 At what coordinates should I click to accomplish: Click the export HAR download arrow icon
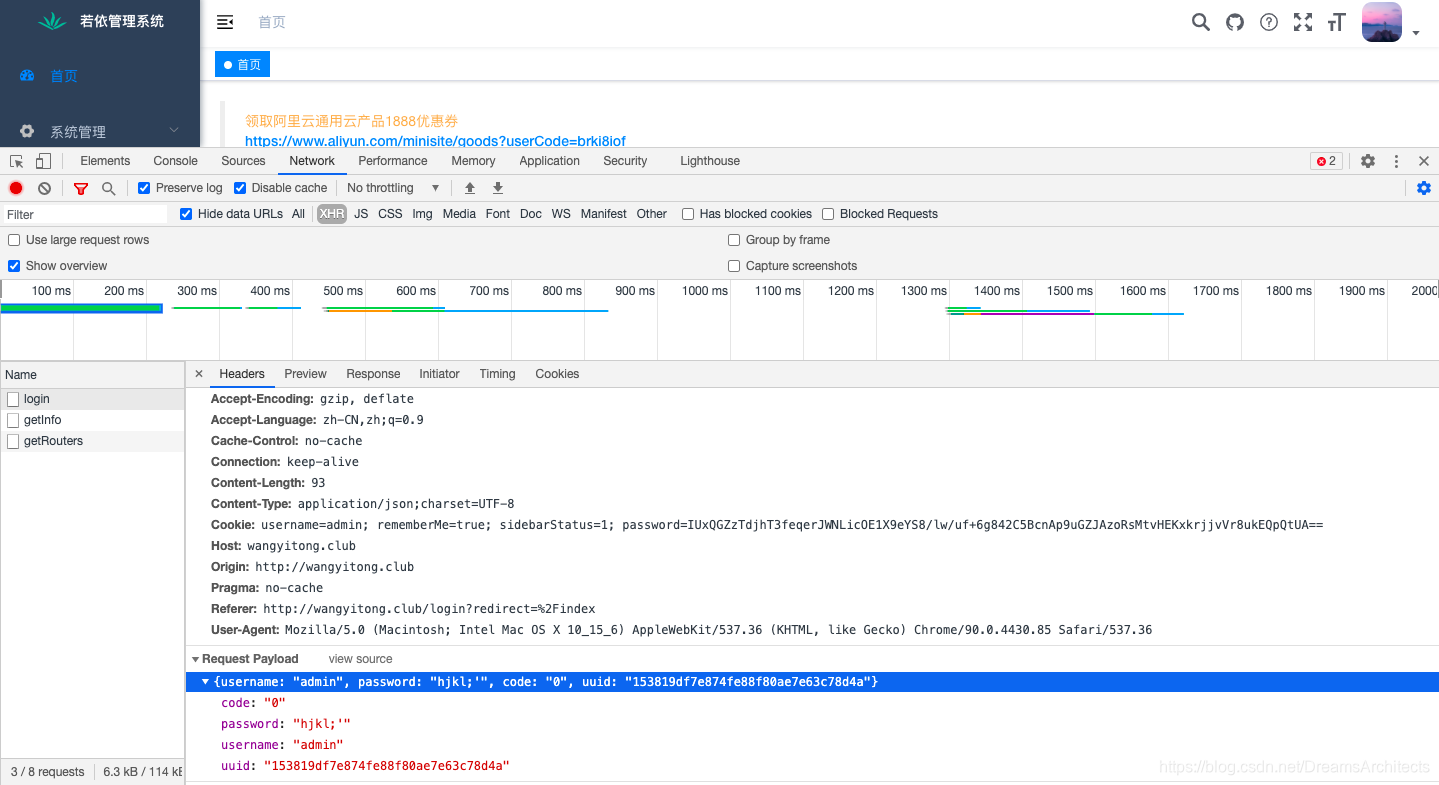[498, 188]
